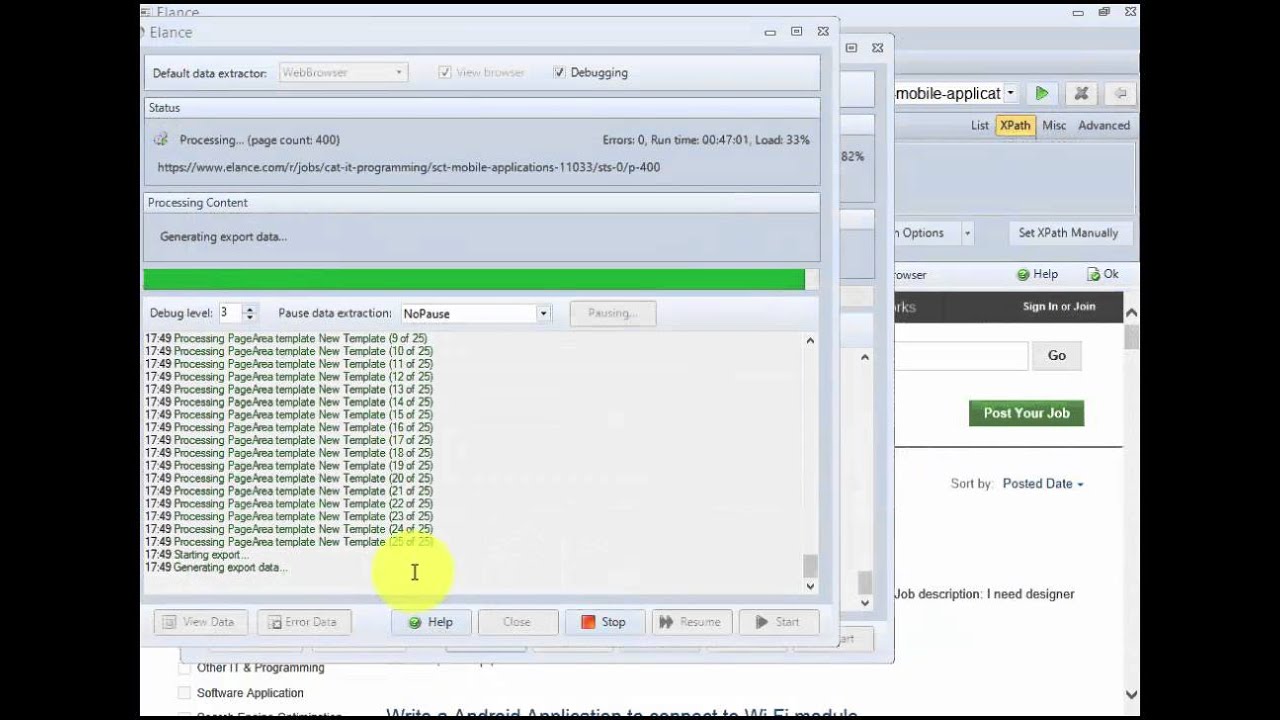The image size is (1280, 720).
Task: Click Set XPath Manually button
Action: point(1068,233)
